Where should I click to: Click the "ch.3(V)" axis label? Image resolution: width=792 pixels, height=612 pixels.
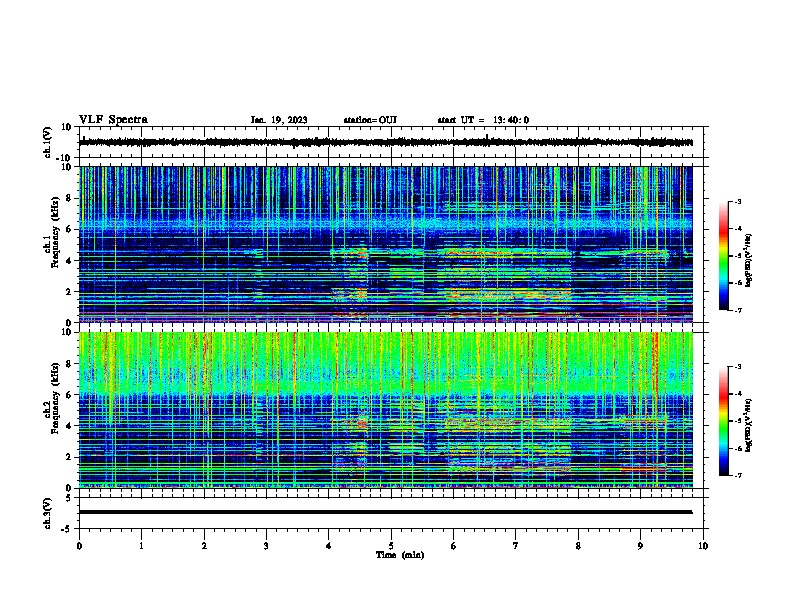click(47, 513)
